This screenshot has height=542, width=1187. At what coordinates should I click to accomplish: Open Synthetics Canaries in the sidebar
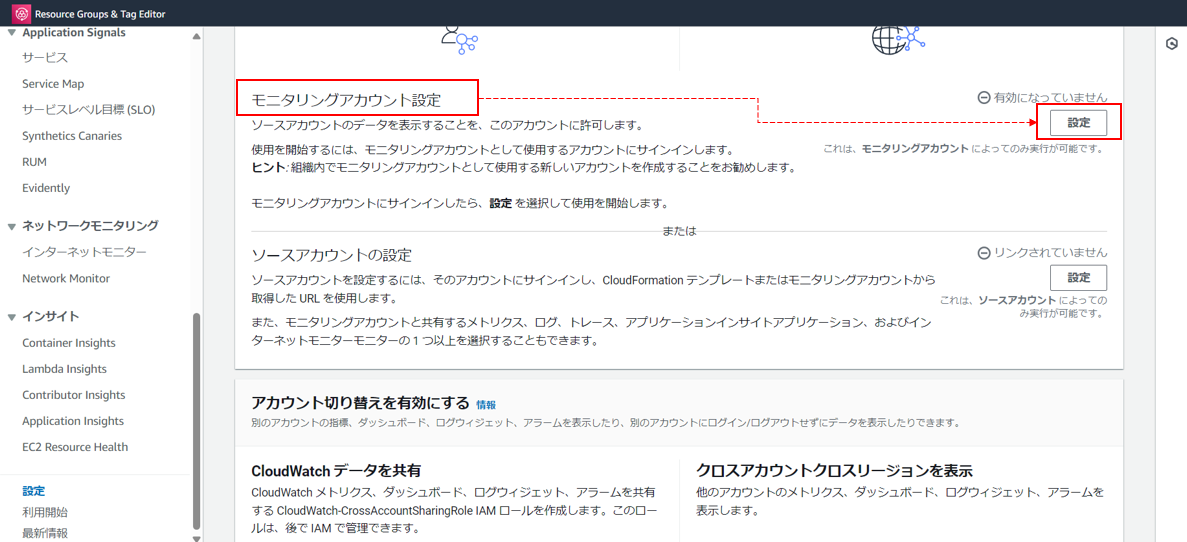click(72, 136)
